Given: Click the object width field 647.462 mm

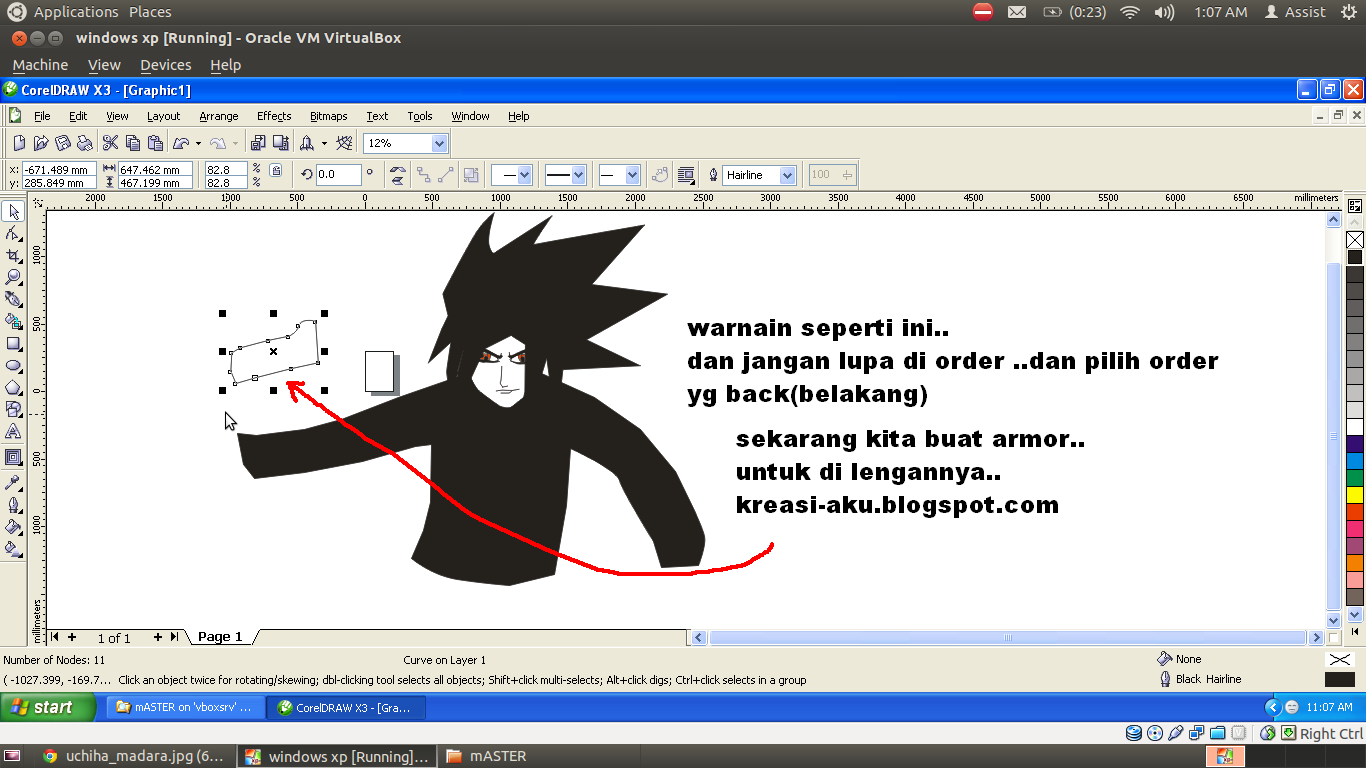Looking at the screenshot, I should [x=155, y=169].
